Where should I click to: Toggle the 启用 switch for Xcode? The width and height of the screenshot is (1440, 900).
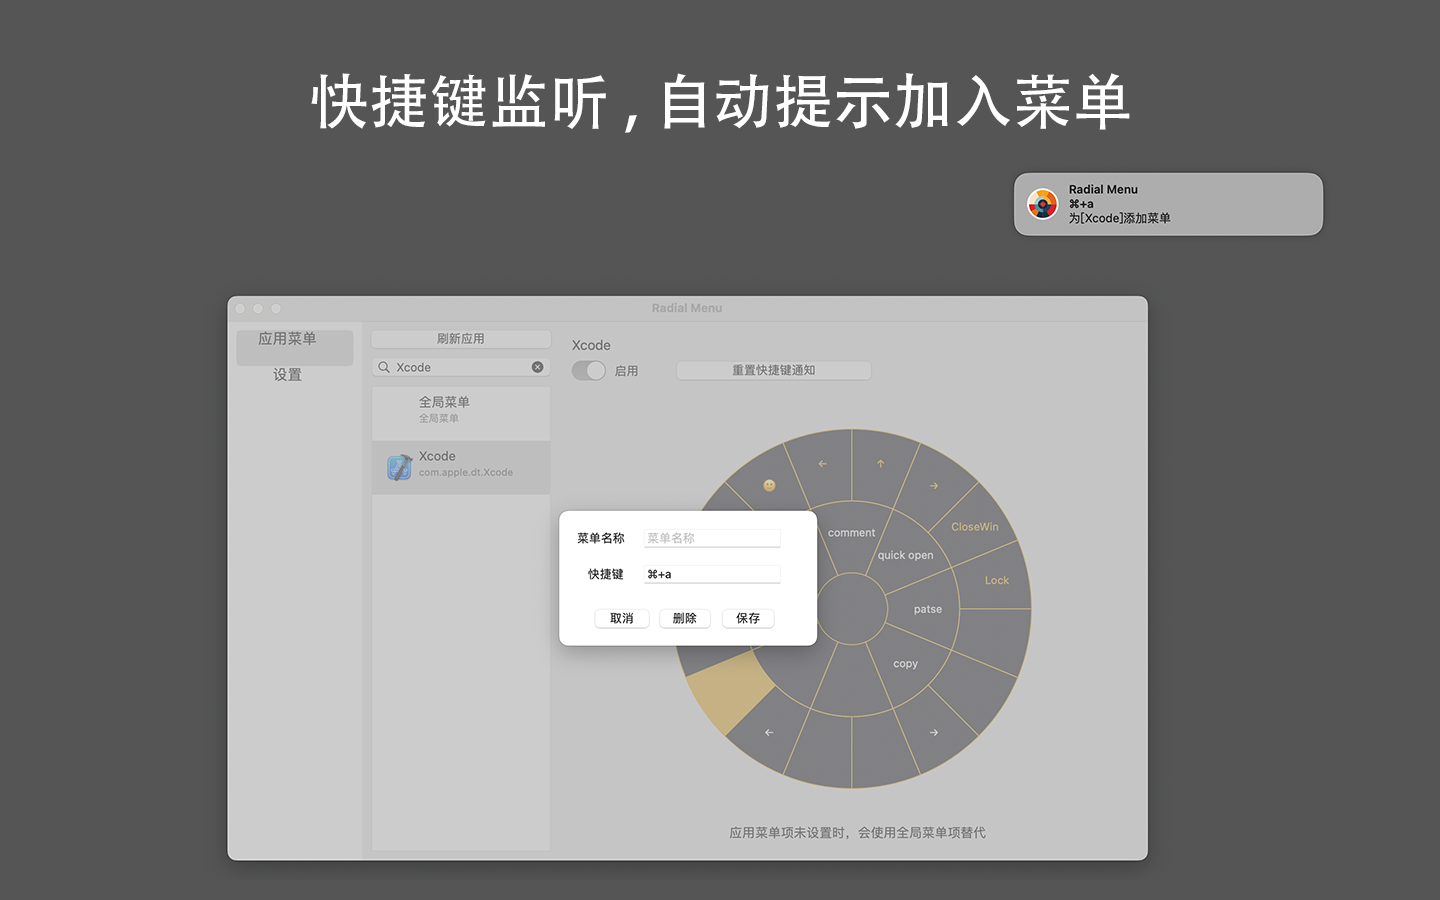[x=588, y=370]
